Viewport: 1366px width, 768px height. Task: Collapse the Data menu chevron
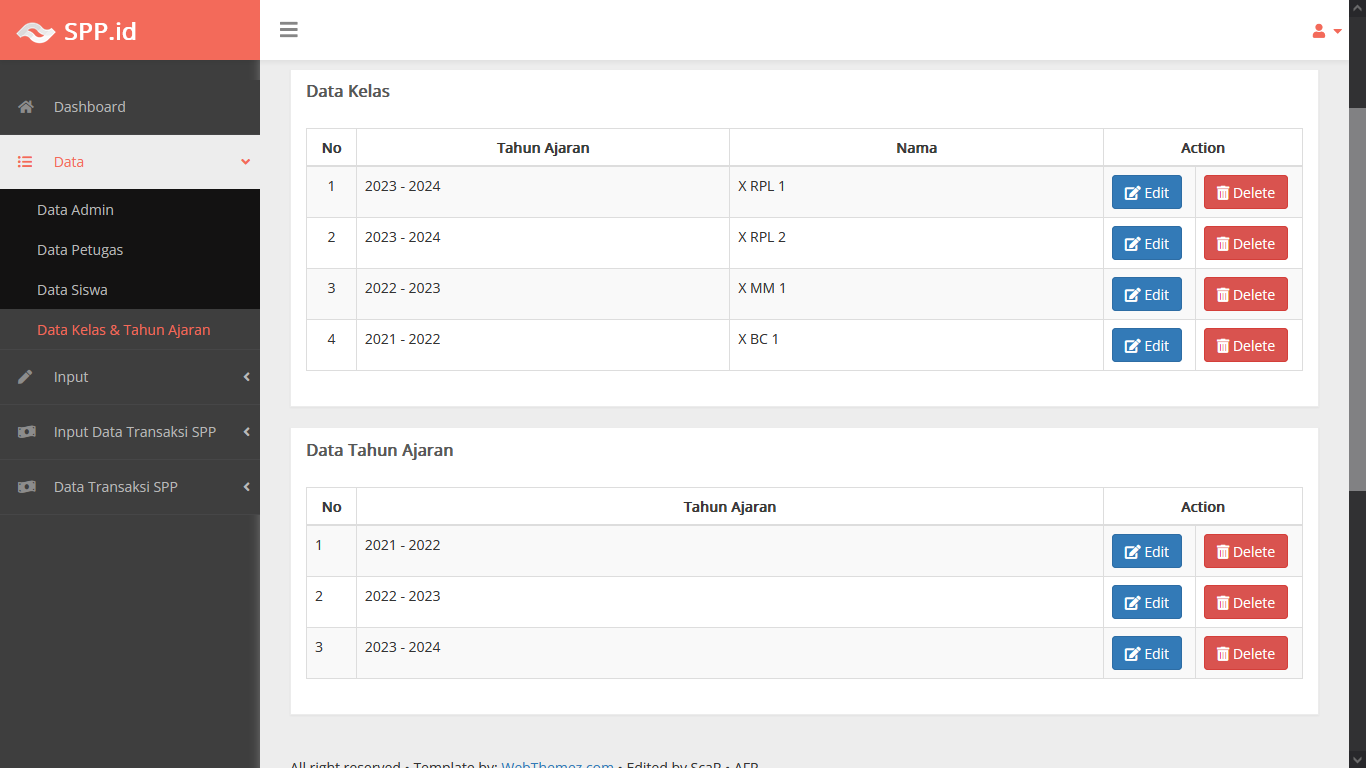click(245, 162)
